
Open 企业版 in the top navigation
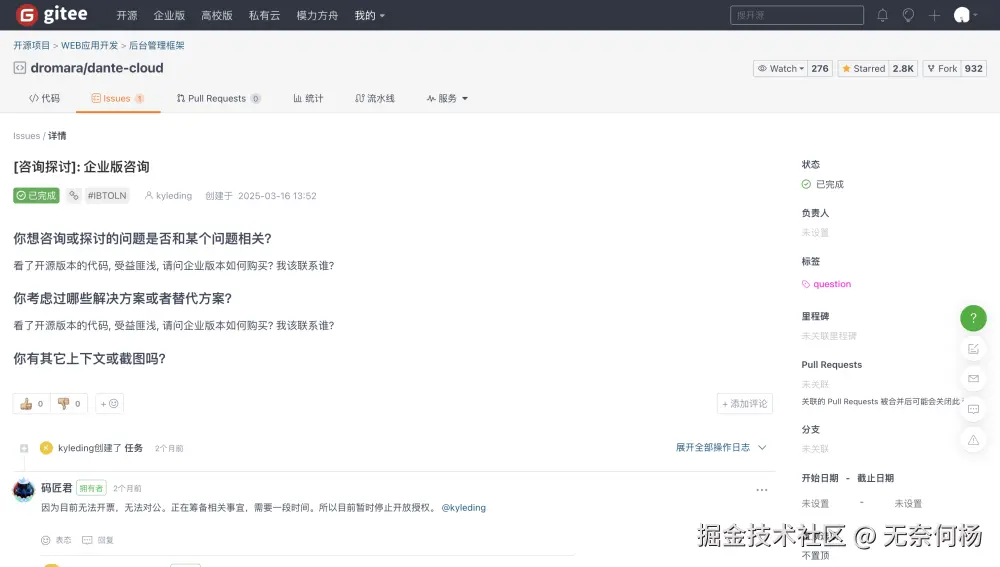(169, 15)
